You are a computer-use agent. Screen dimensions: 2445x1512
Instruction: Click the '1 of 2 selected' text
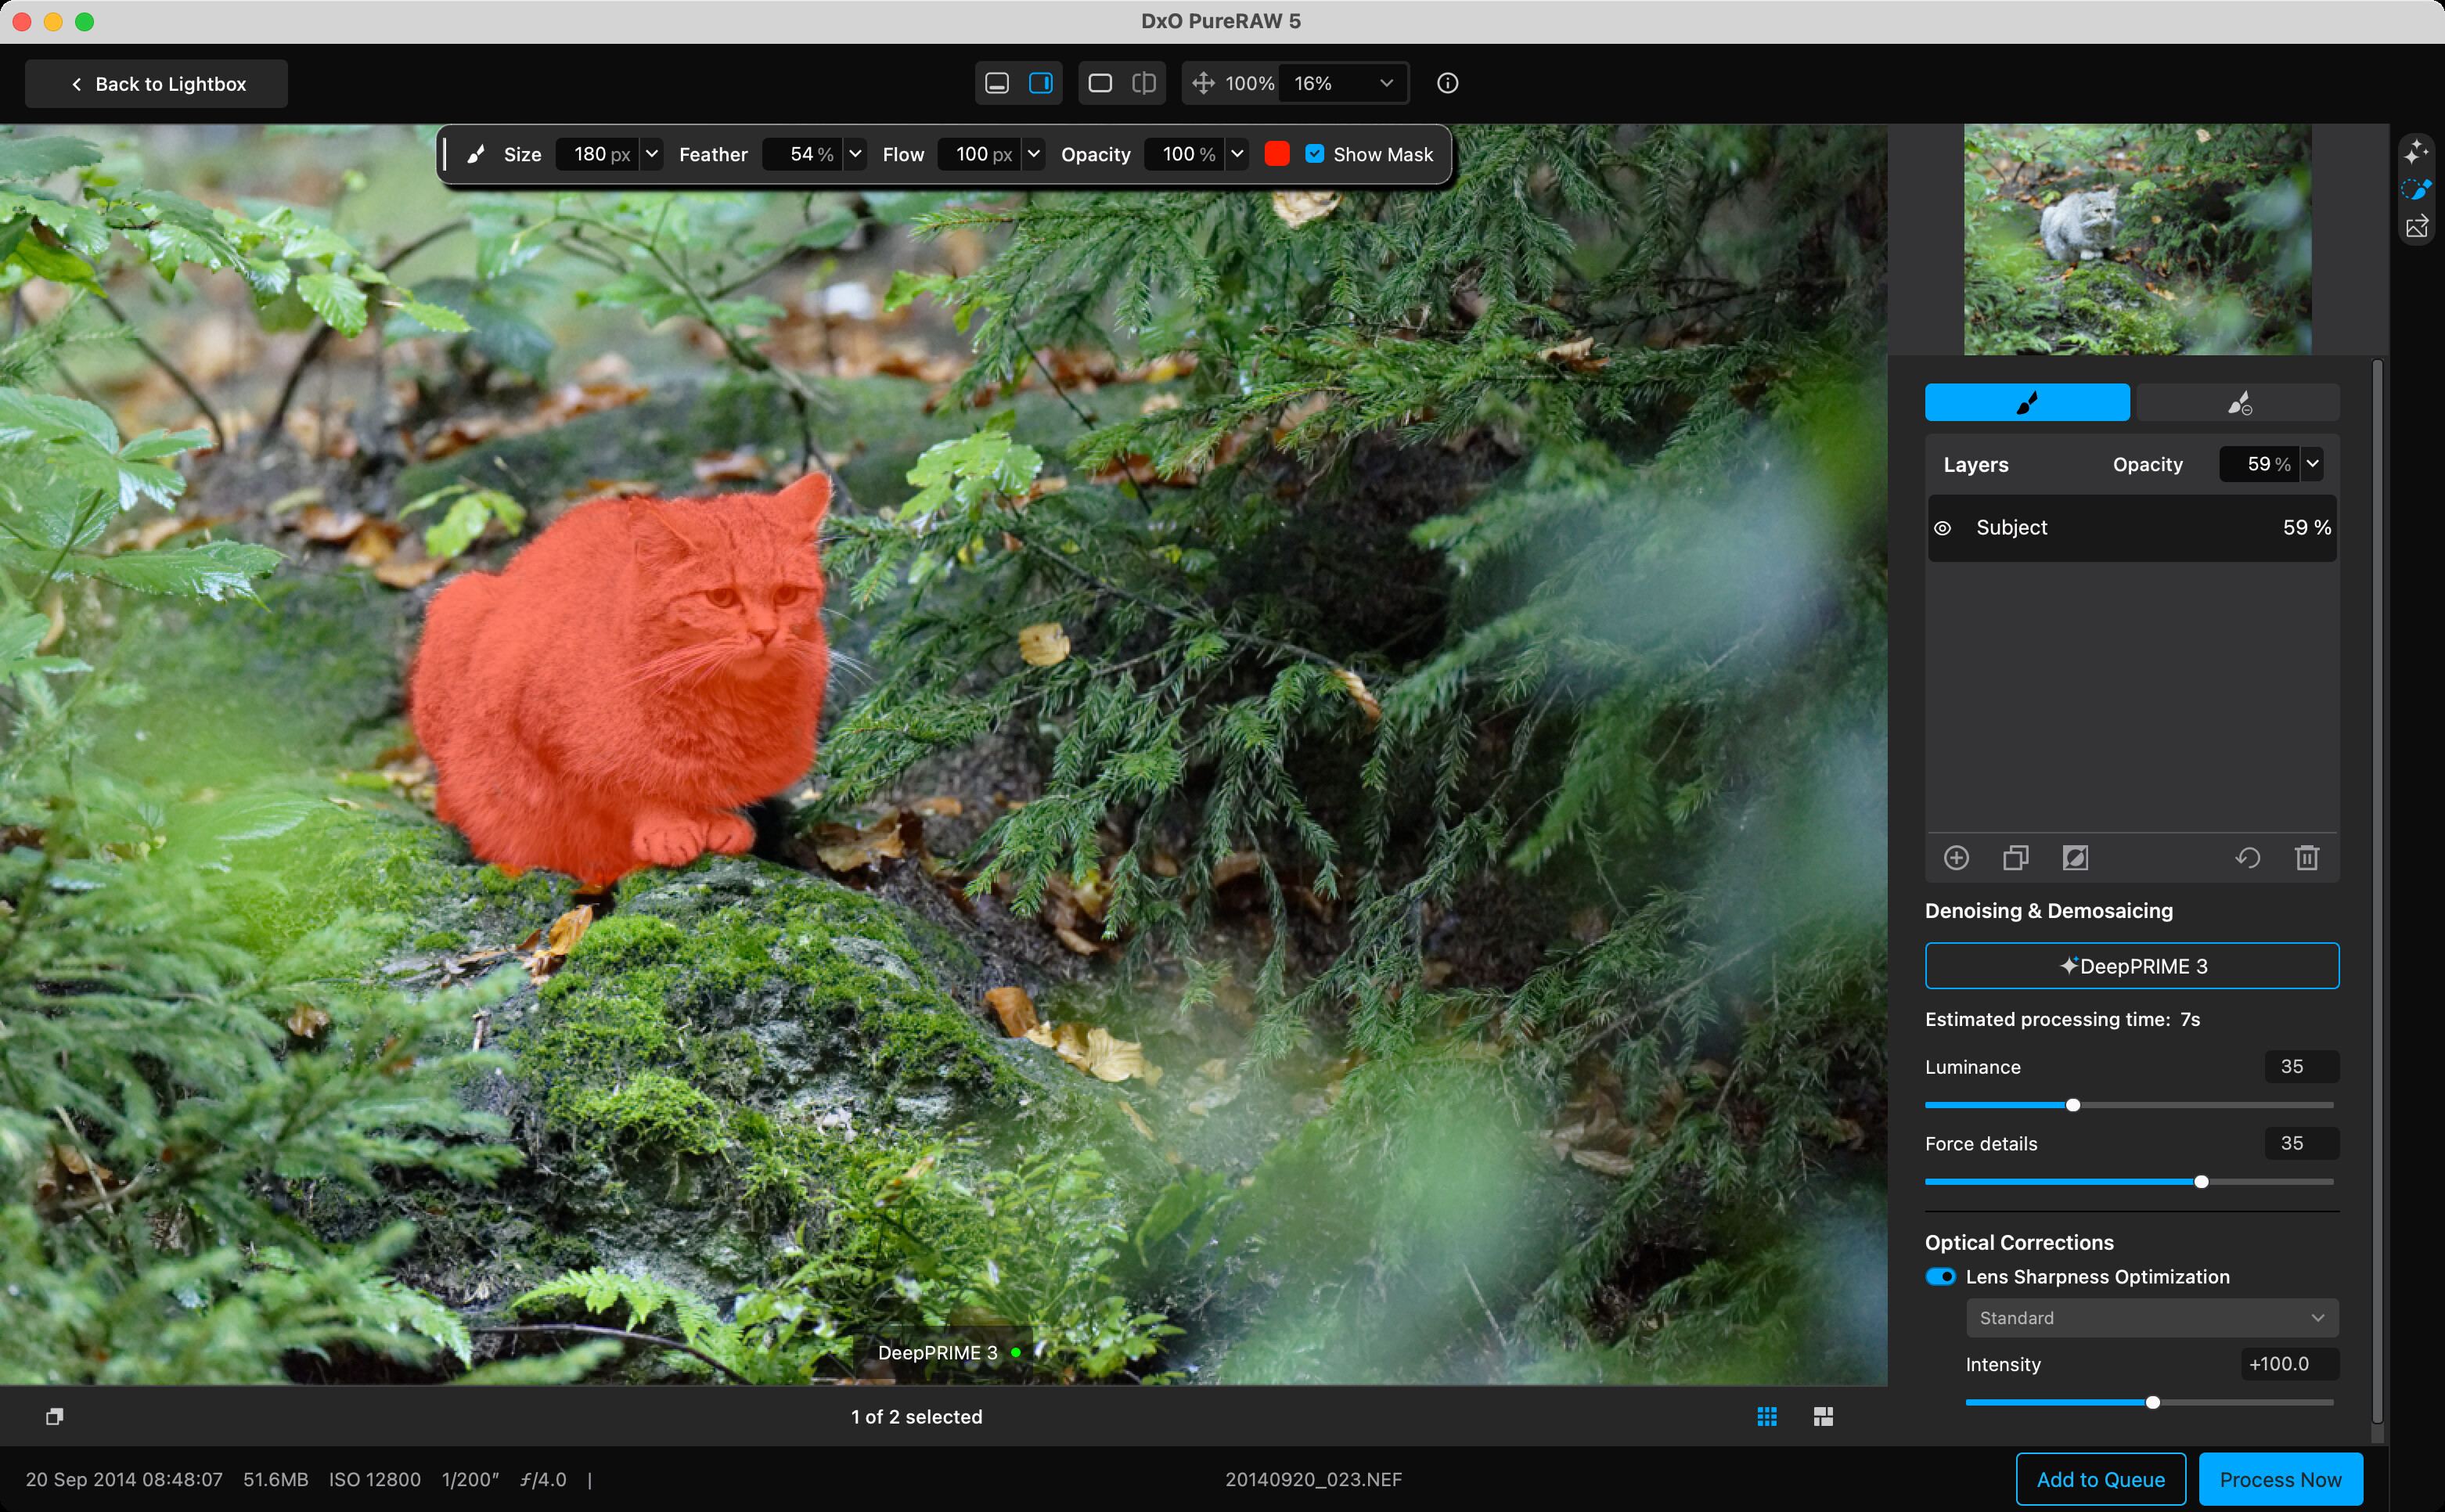(x=916, y=1417)
